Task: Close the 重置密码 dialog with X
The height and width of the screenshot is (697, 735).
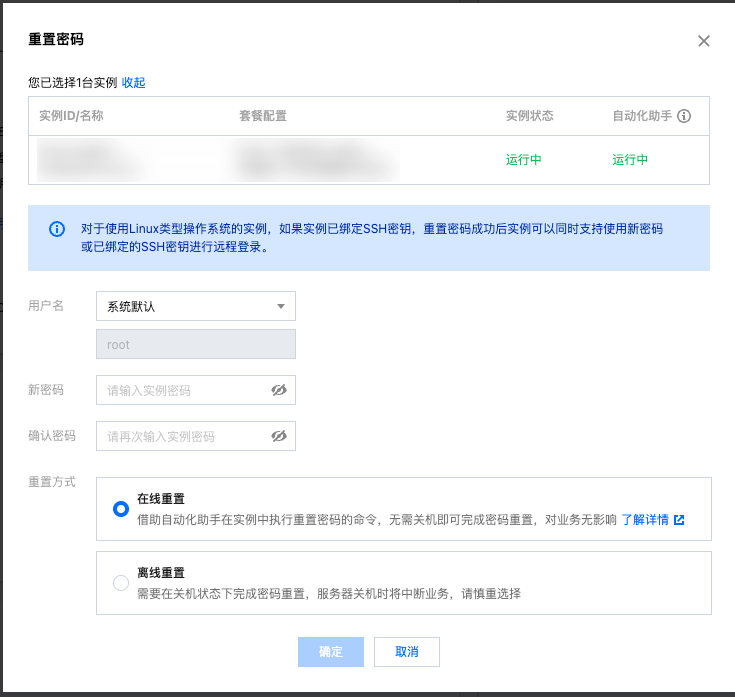Action: 704,41
